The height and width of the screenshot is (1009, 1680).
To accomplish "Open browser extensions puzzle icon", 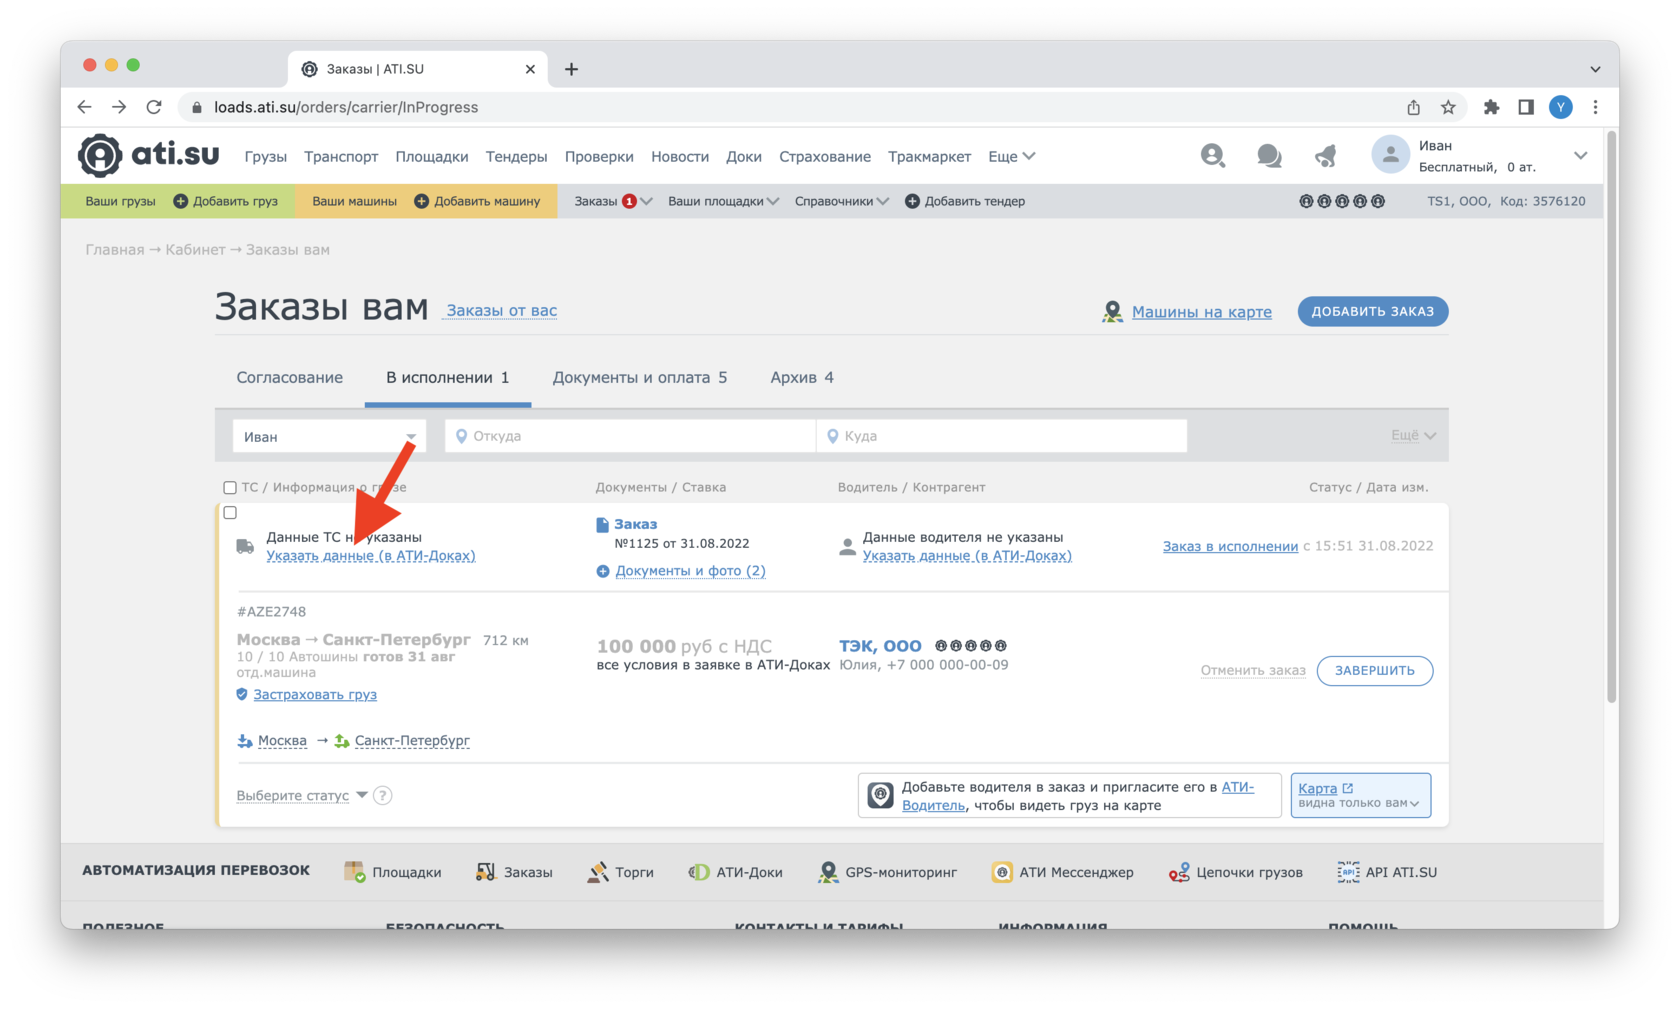I will [x=1491, y=107].
